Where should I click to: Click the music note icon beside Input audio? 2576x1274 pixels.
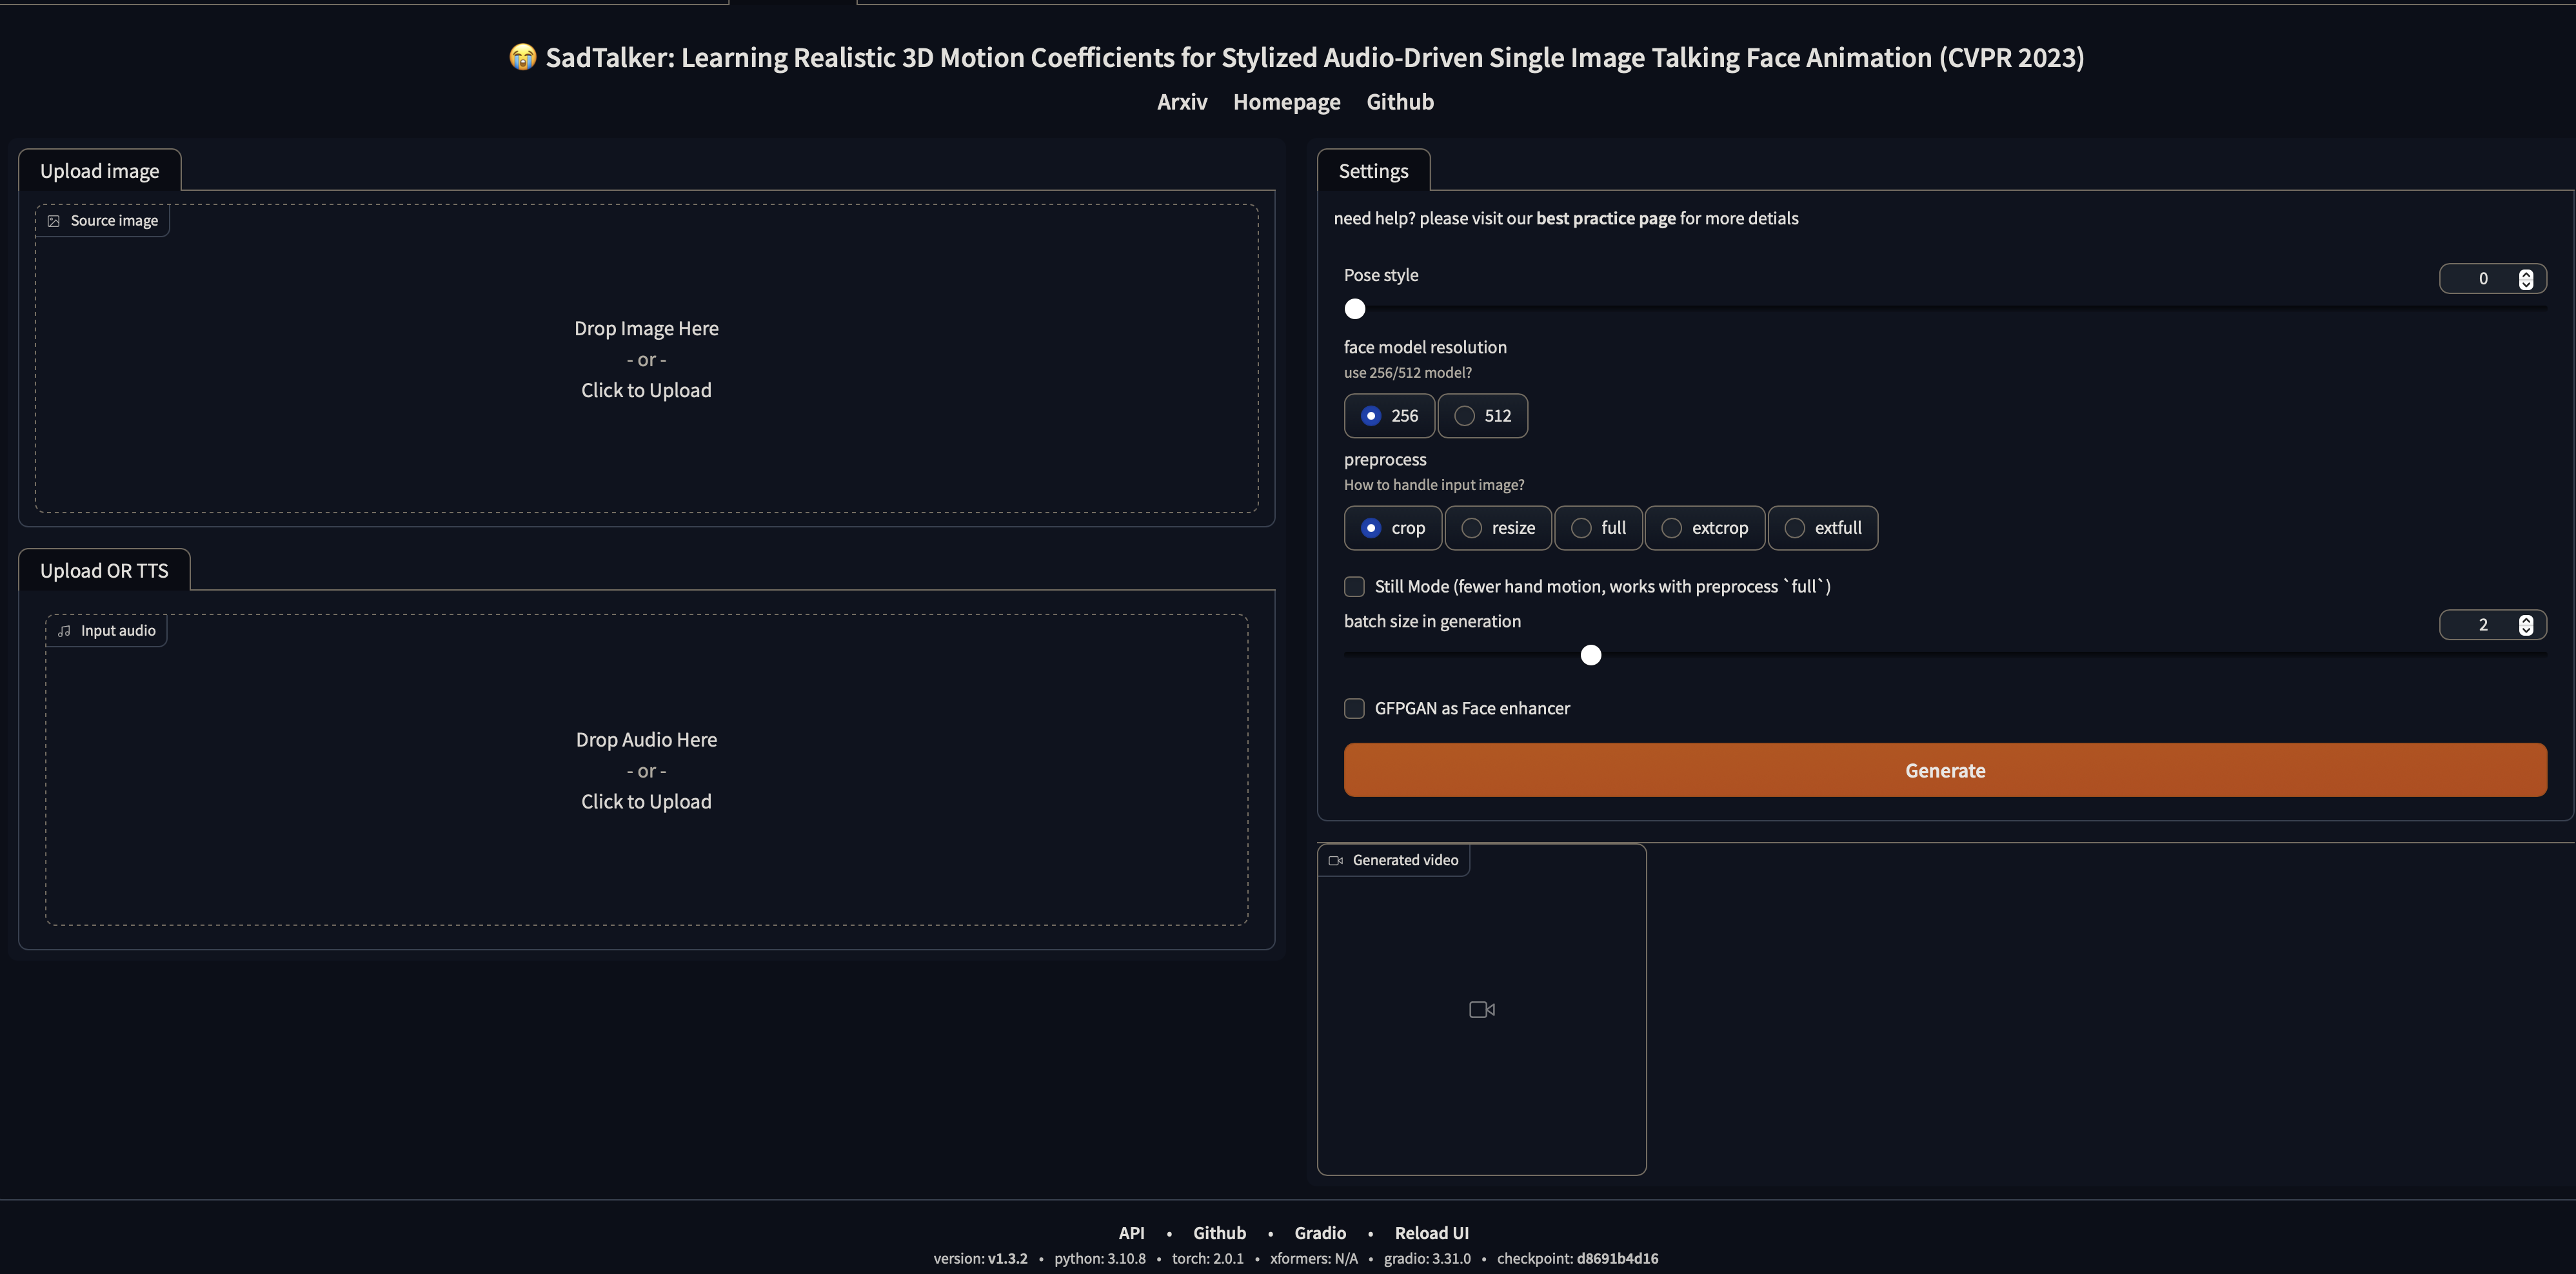click(x=64, y=631)
